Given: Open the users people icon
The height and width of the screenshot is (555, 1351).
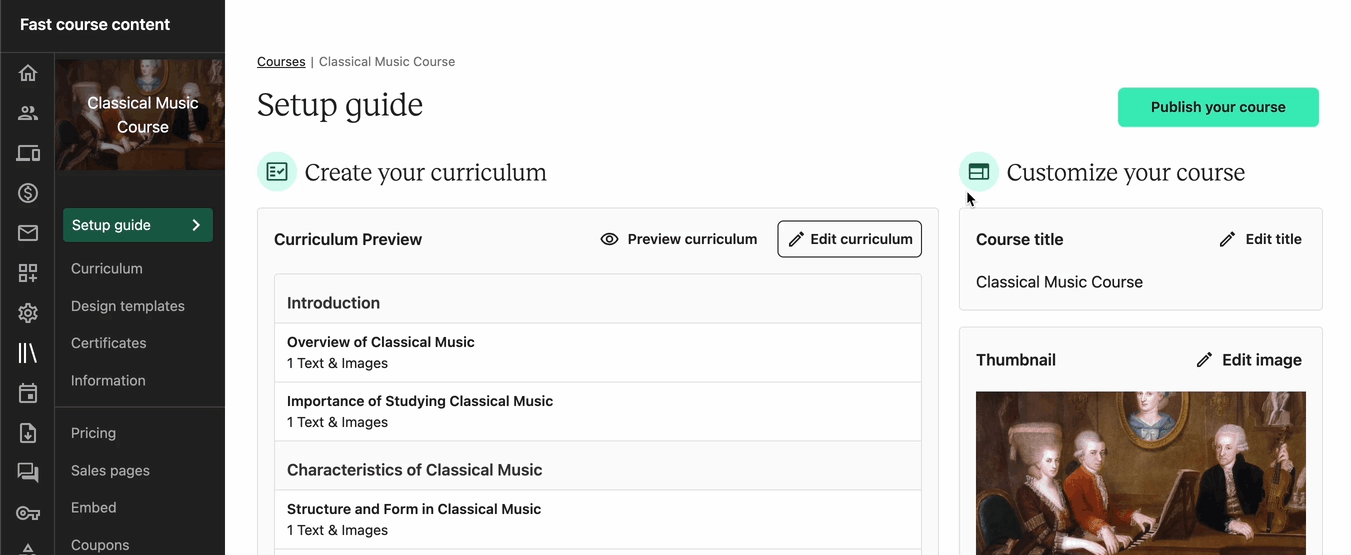Looking at the screenshot, I should 28,113.
